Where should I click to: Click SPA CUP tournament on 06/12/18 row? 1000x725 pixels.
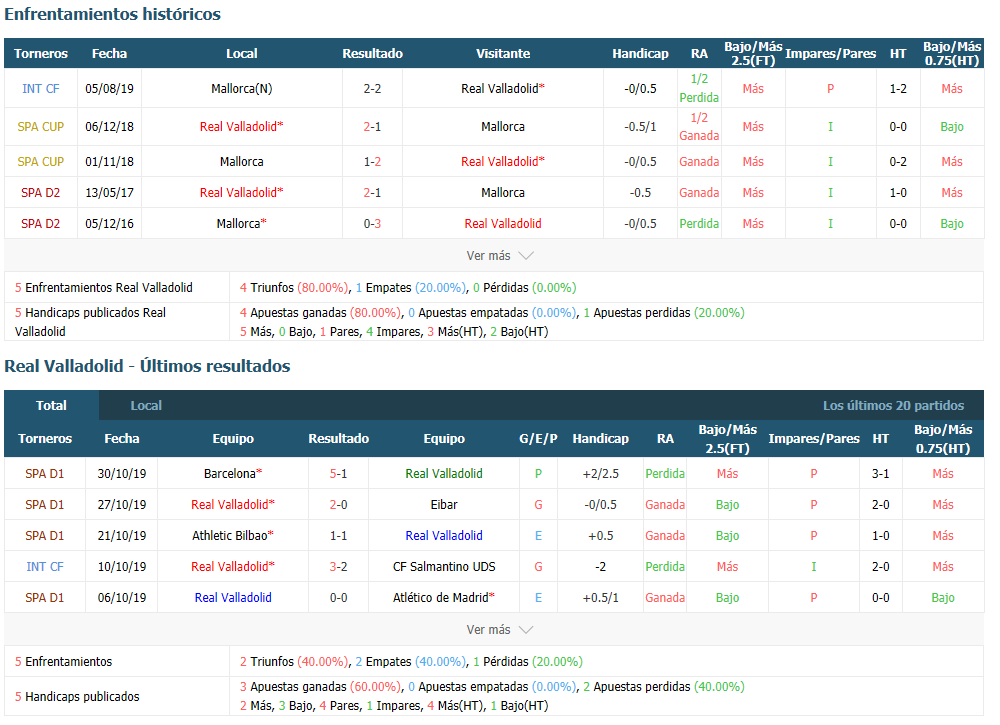pos(41,127)
